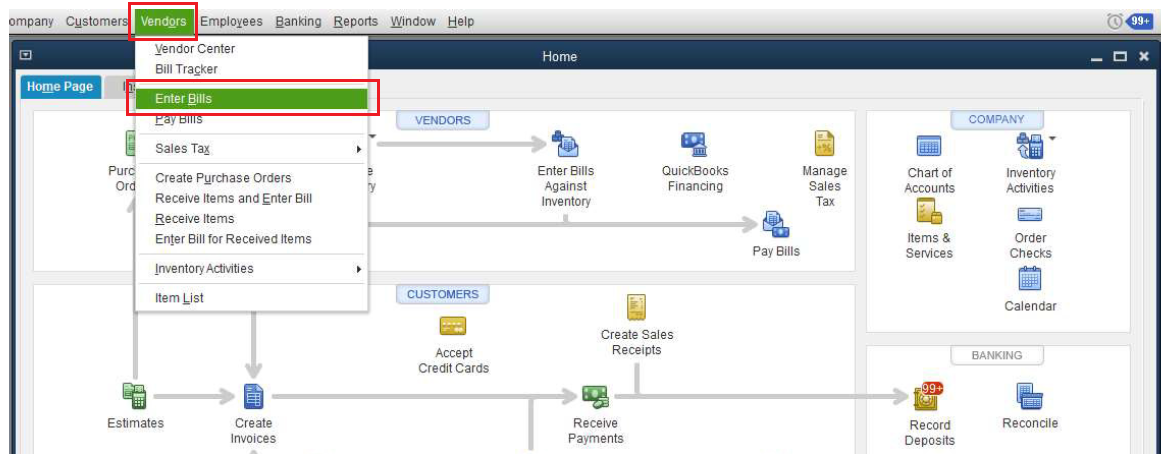This screenshot has height=454, width=1162.
Task: Click the BANKING section header button
Action: (x=997, y=355)
